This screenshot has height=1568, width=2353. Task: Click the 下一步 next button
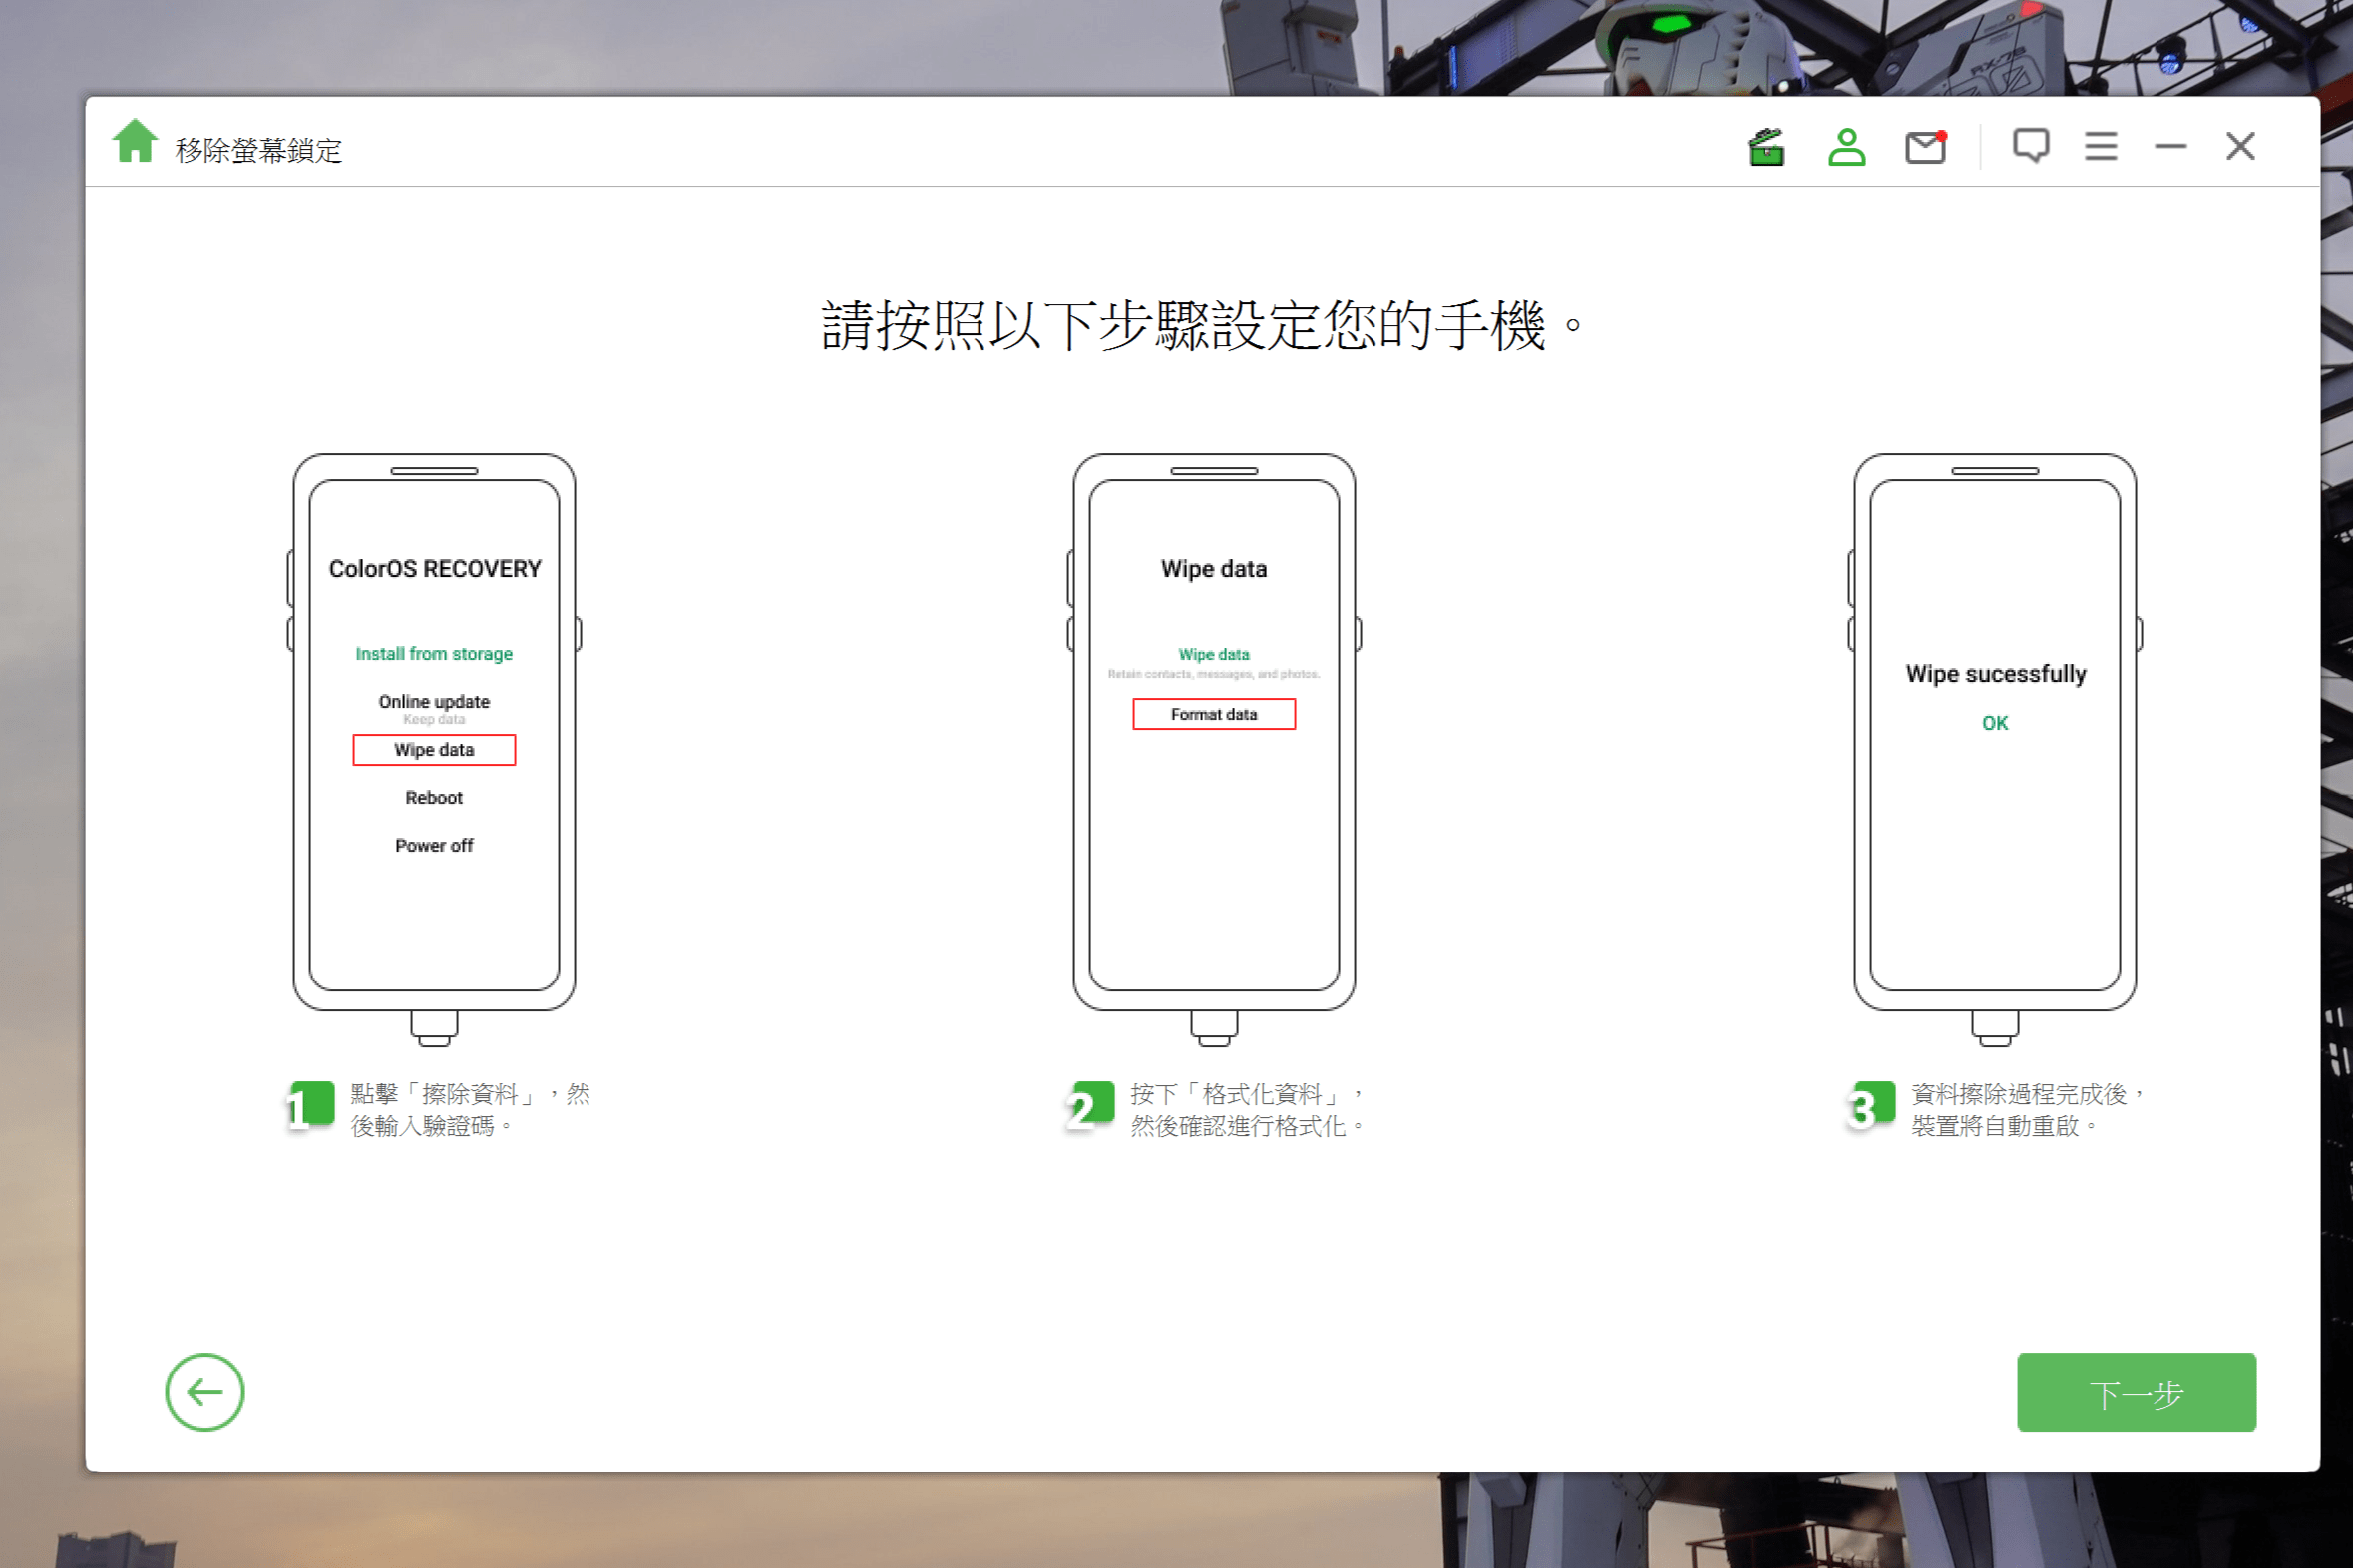tap(2136, 1392)
